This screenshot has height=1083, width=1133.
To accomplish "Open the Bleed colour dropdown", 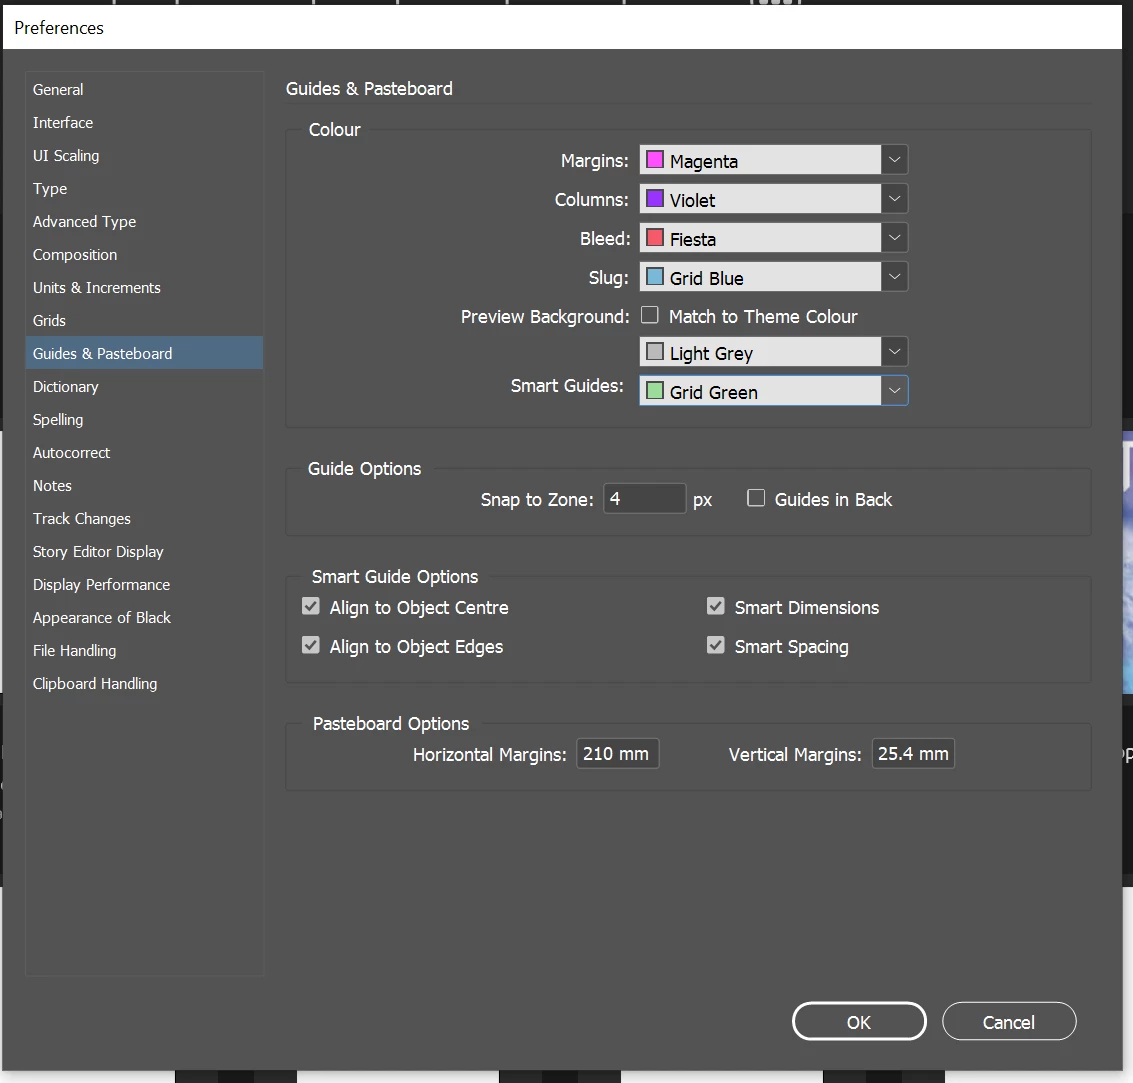I will [x=894, y=238].
